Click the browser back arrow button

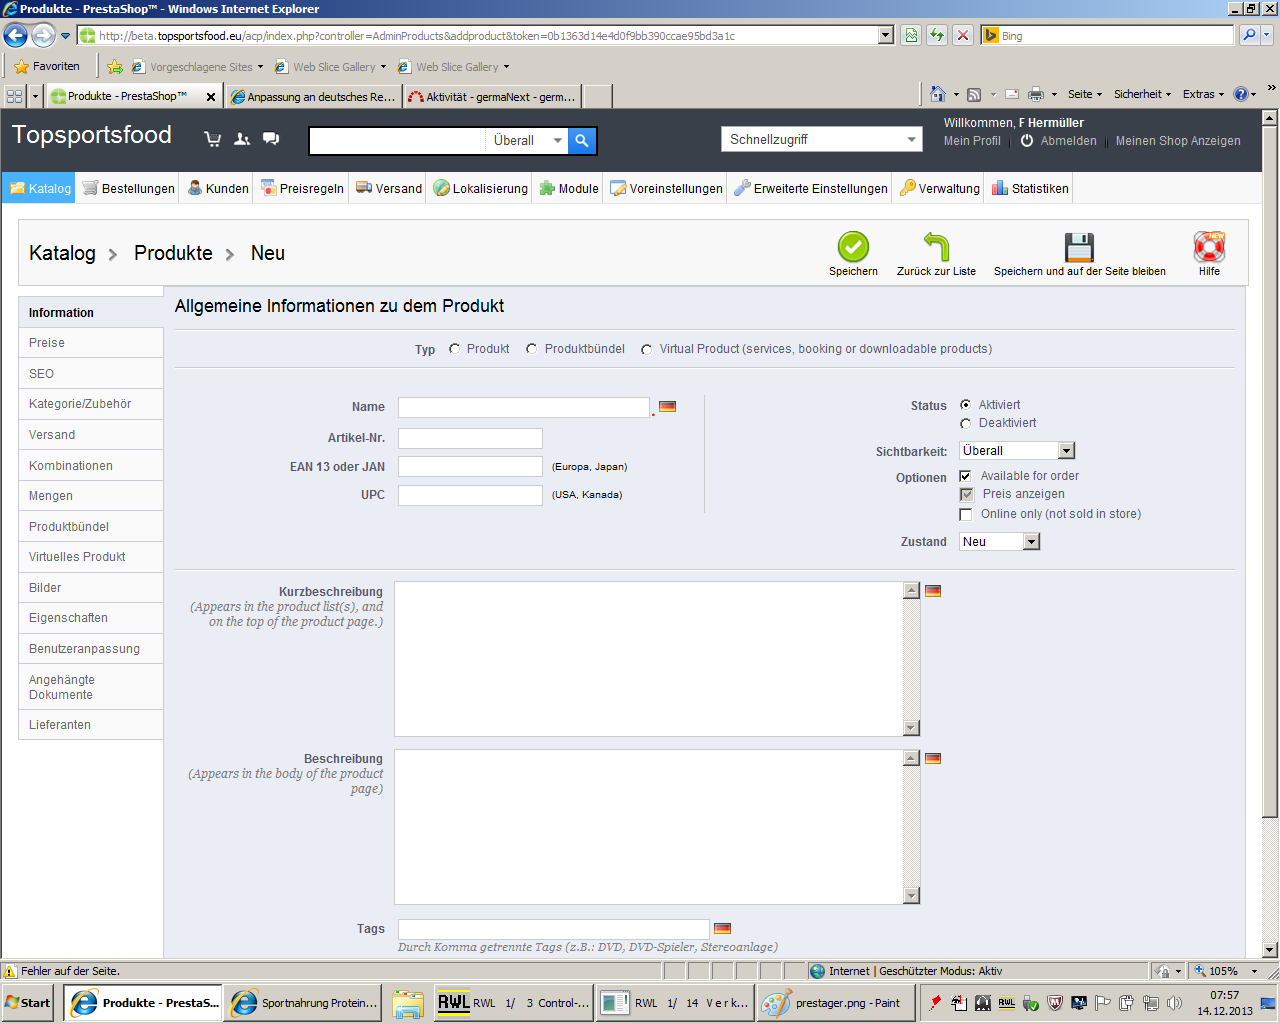[x=15, y=36]
